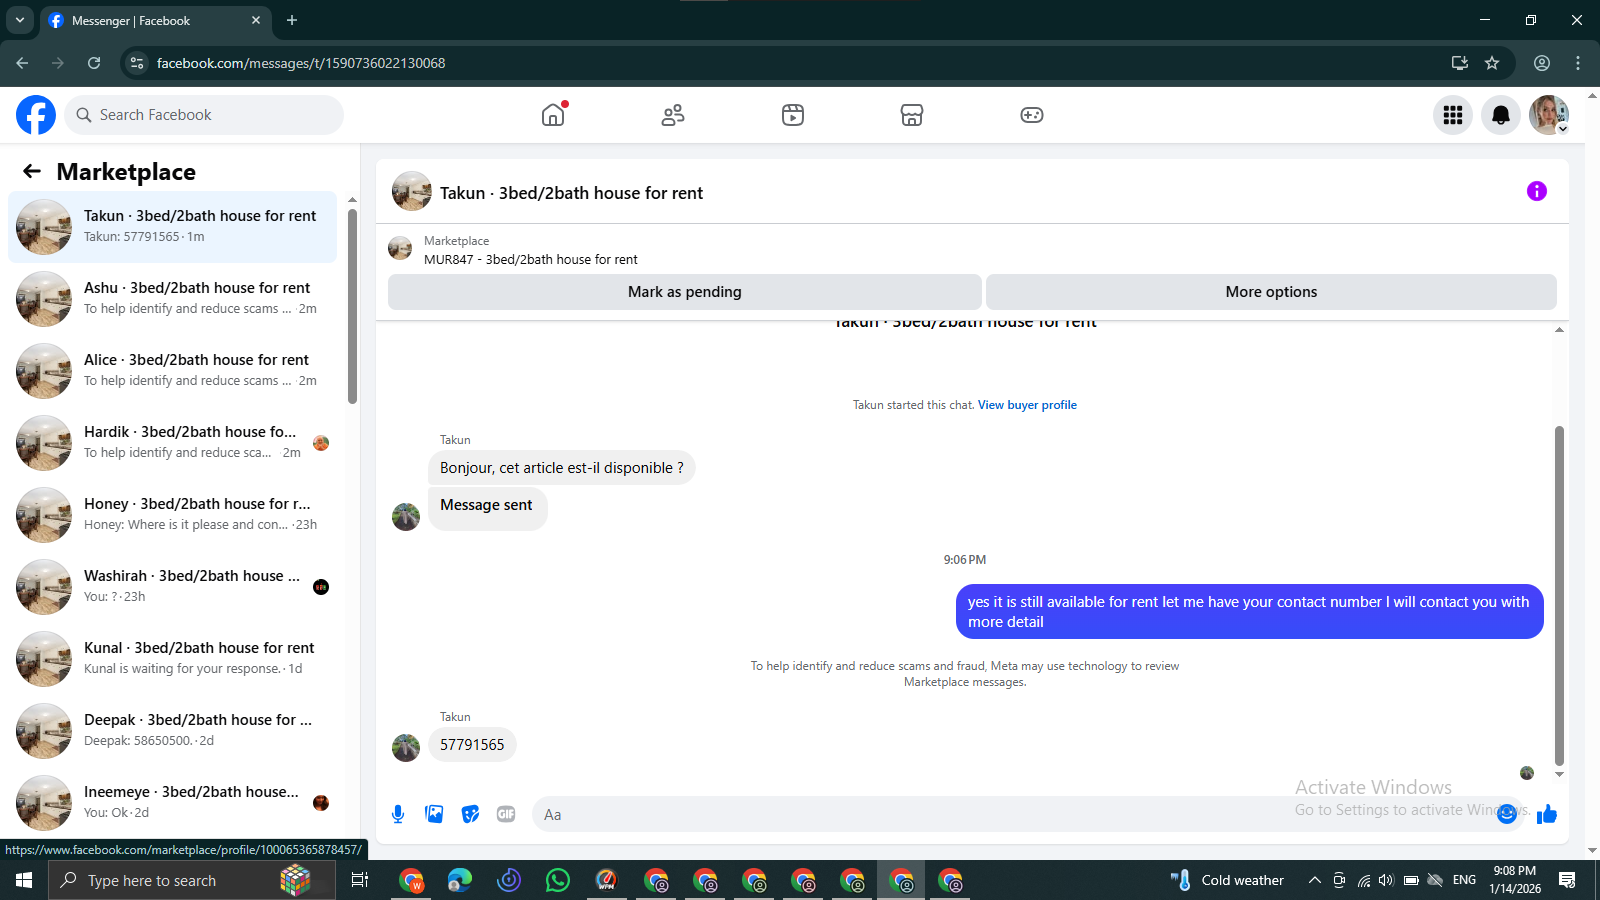Open the Chrome three-dot menu

[x=1578, y=63]
